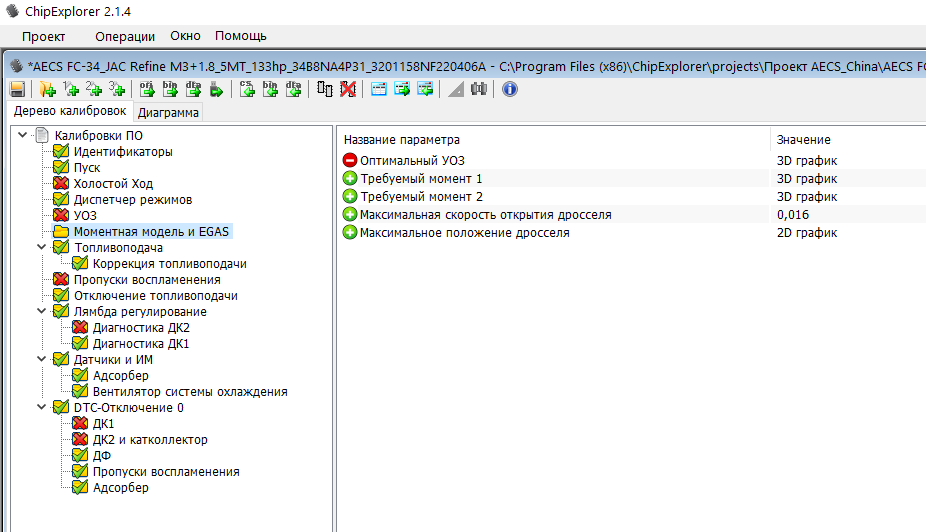
Task: Toggle the red-crossed checkbox for Холостой Ход
Action: 61,184
